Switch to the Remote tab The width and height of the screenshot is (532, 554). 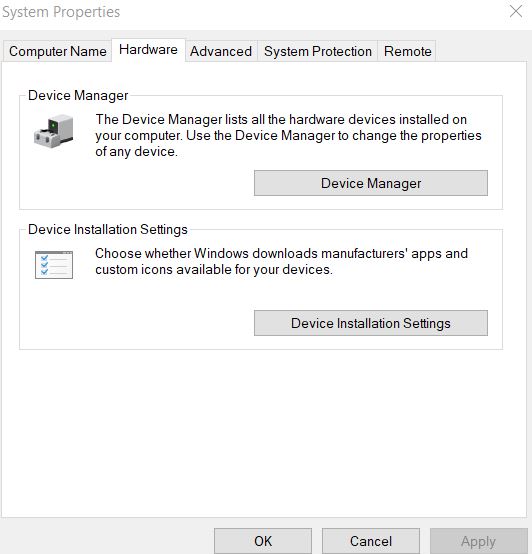pyautogui.click(x=407, y=52)
